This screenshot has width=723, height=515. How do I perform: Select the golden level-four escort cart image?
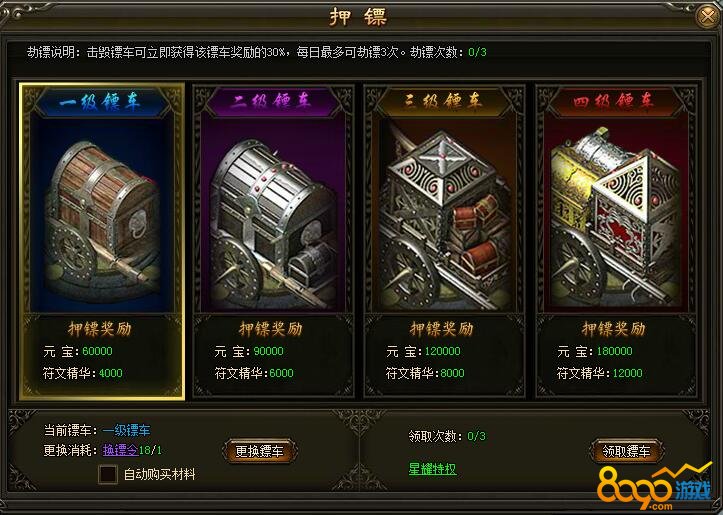click(x=616, y=216)
